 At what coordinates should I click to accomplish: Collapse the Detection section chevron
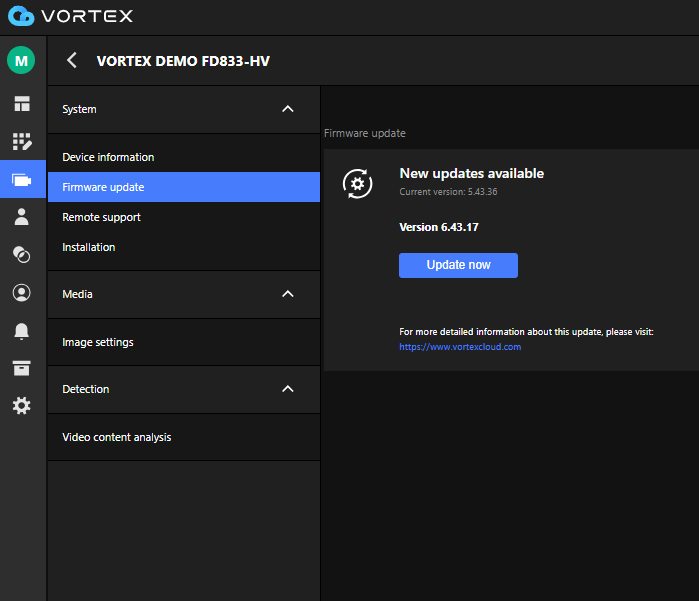(288, 389)
